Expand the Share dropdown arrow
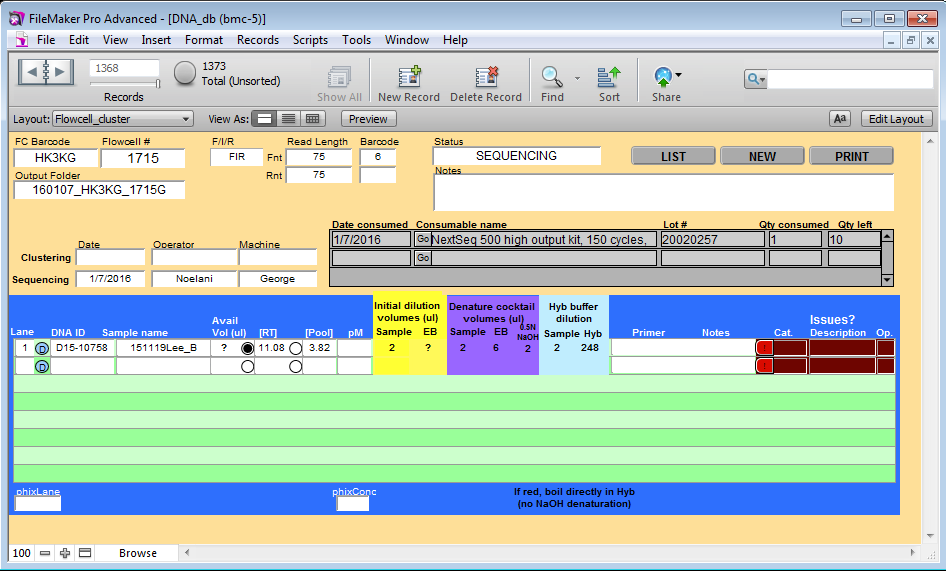The width and height of the screenshot is (946, 571). (679, 75)
